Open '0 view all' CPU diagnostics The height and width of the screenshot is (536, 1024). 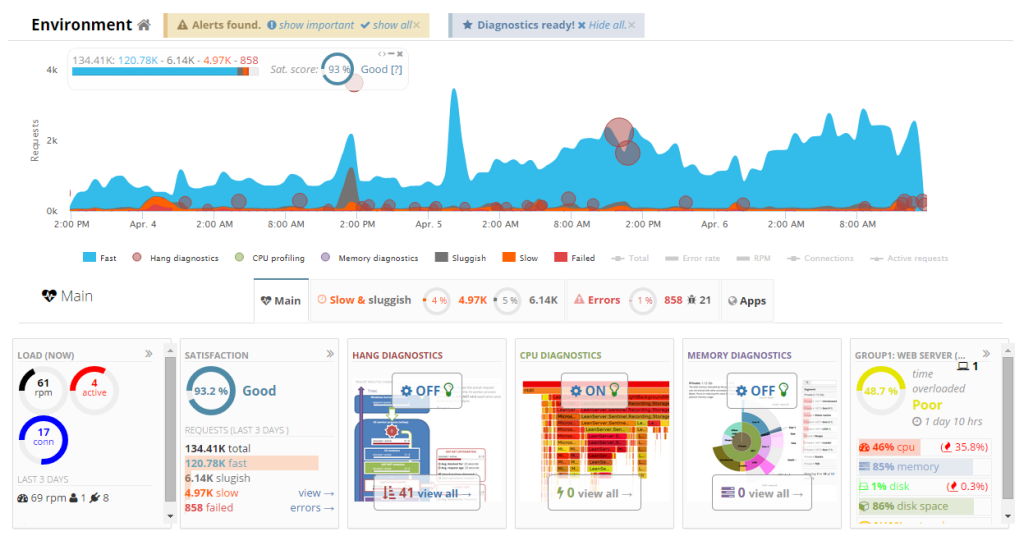[x=594, y=493]
